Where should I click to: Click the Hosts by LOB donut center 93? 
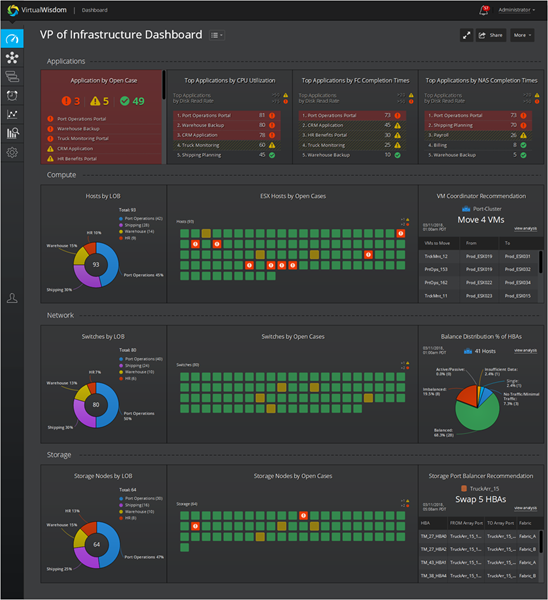pyautogui.click(x=96, y=264)
